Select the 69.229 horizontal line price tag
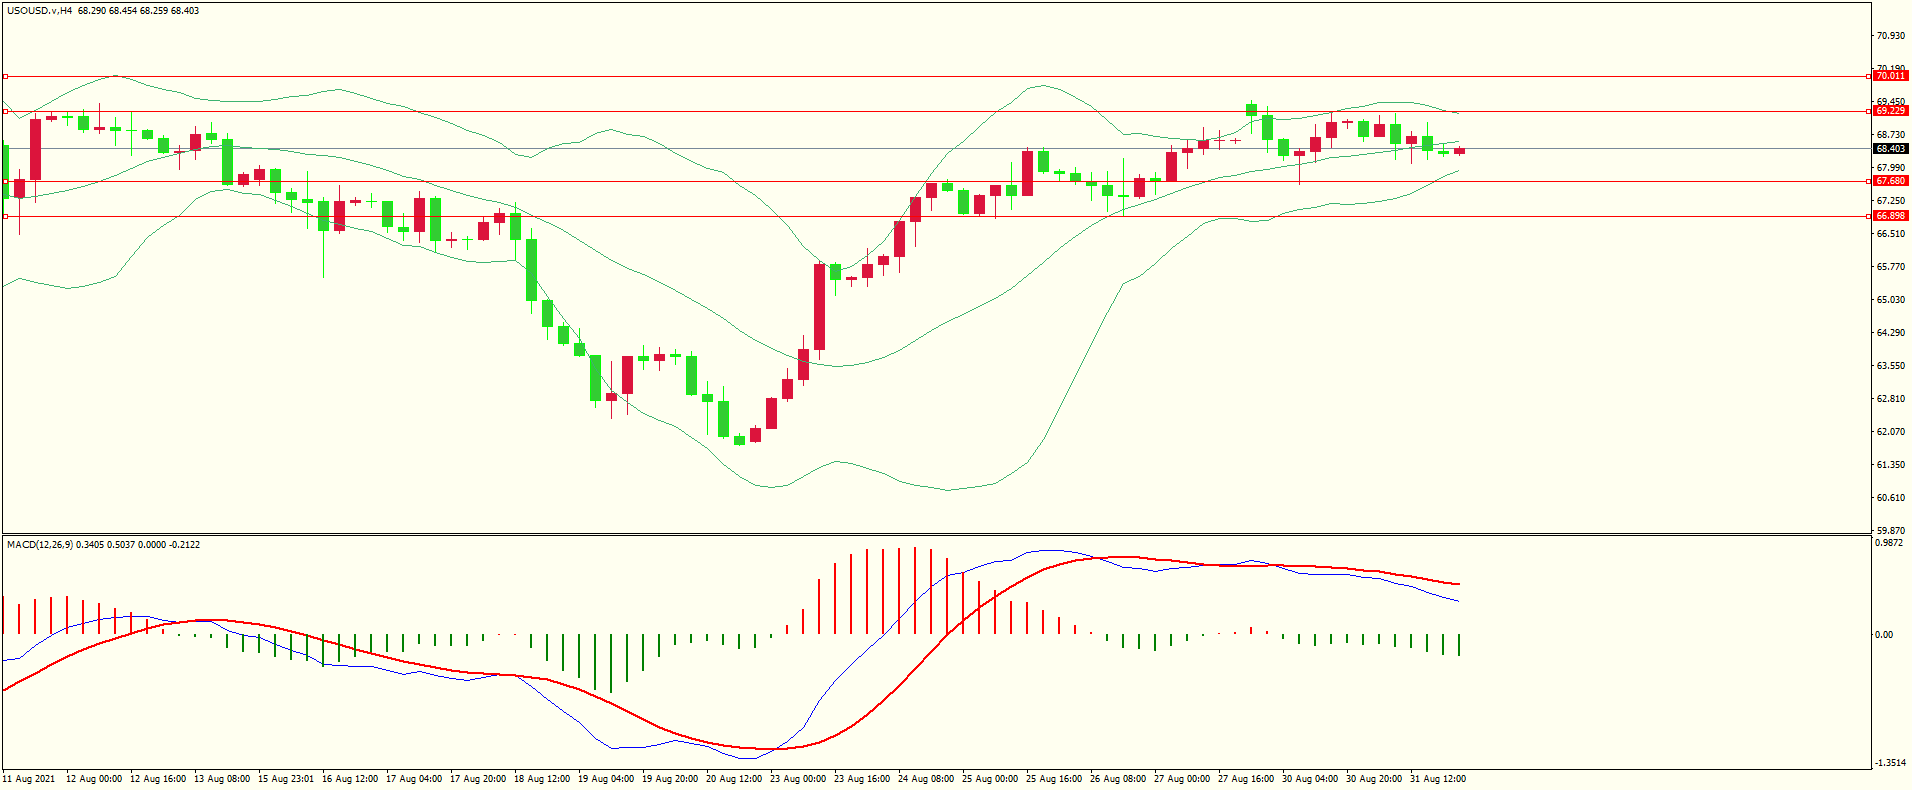The image size is (1912, 790). 1890,111
